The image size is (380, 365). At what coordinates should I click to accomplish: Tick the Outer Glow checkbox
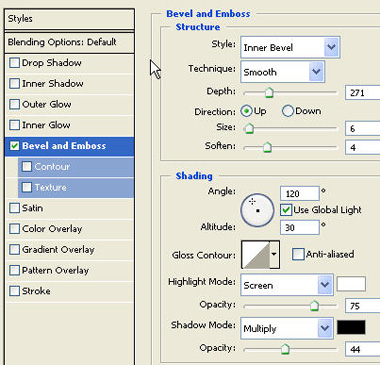14,104
